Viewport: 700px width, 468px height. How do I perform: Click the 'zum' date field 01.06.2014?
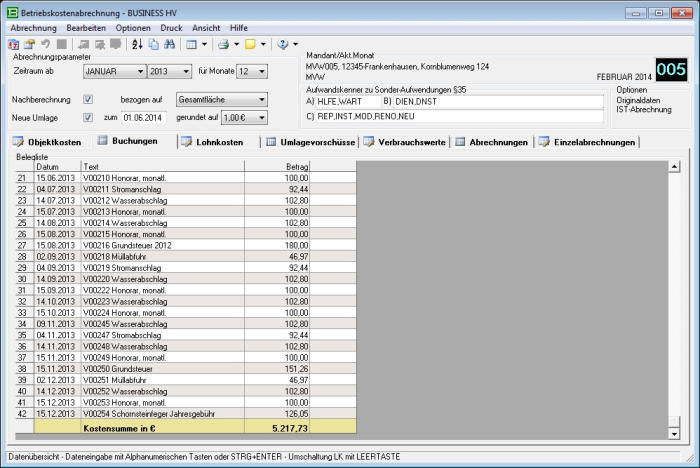(143, 118)
